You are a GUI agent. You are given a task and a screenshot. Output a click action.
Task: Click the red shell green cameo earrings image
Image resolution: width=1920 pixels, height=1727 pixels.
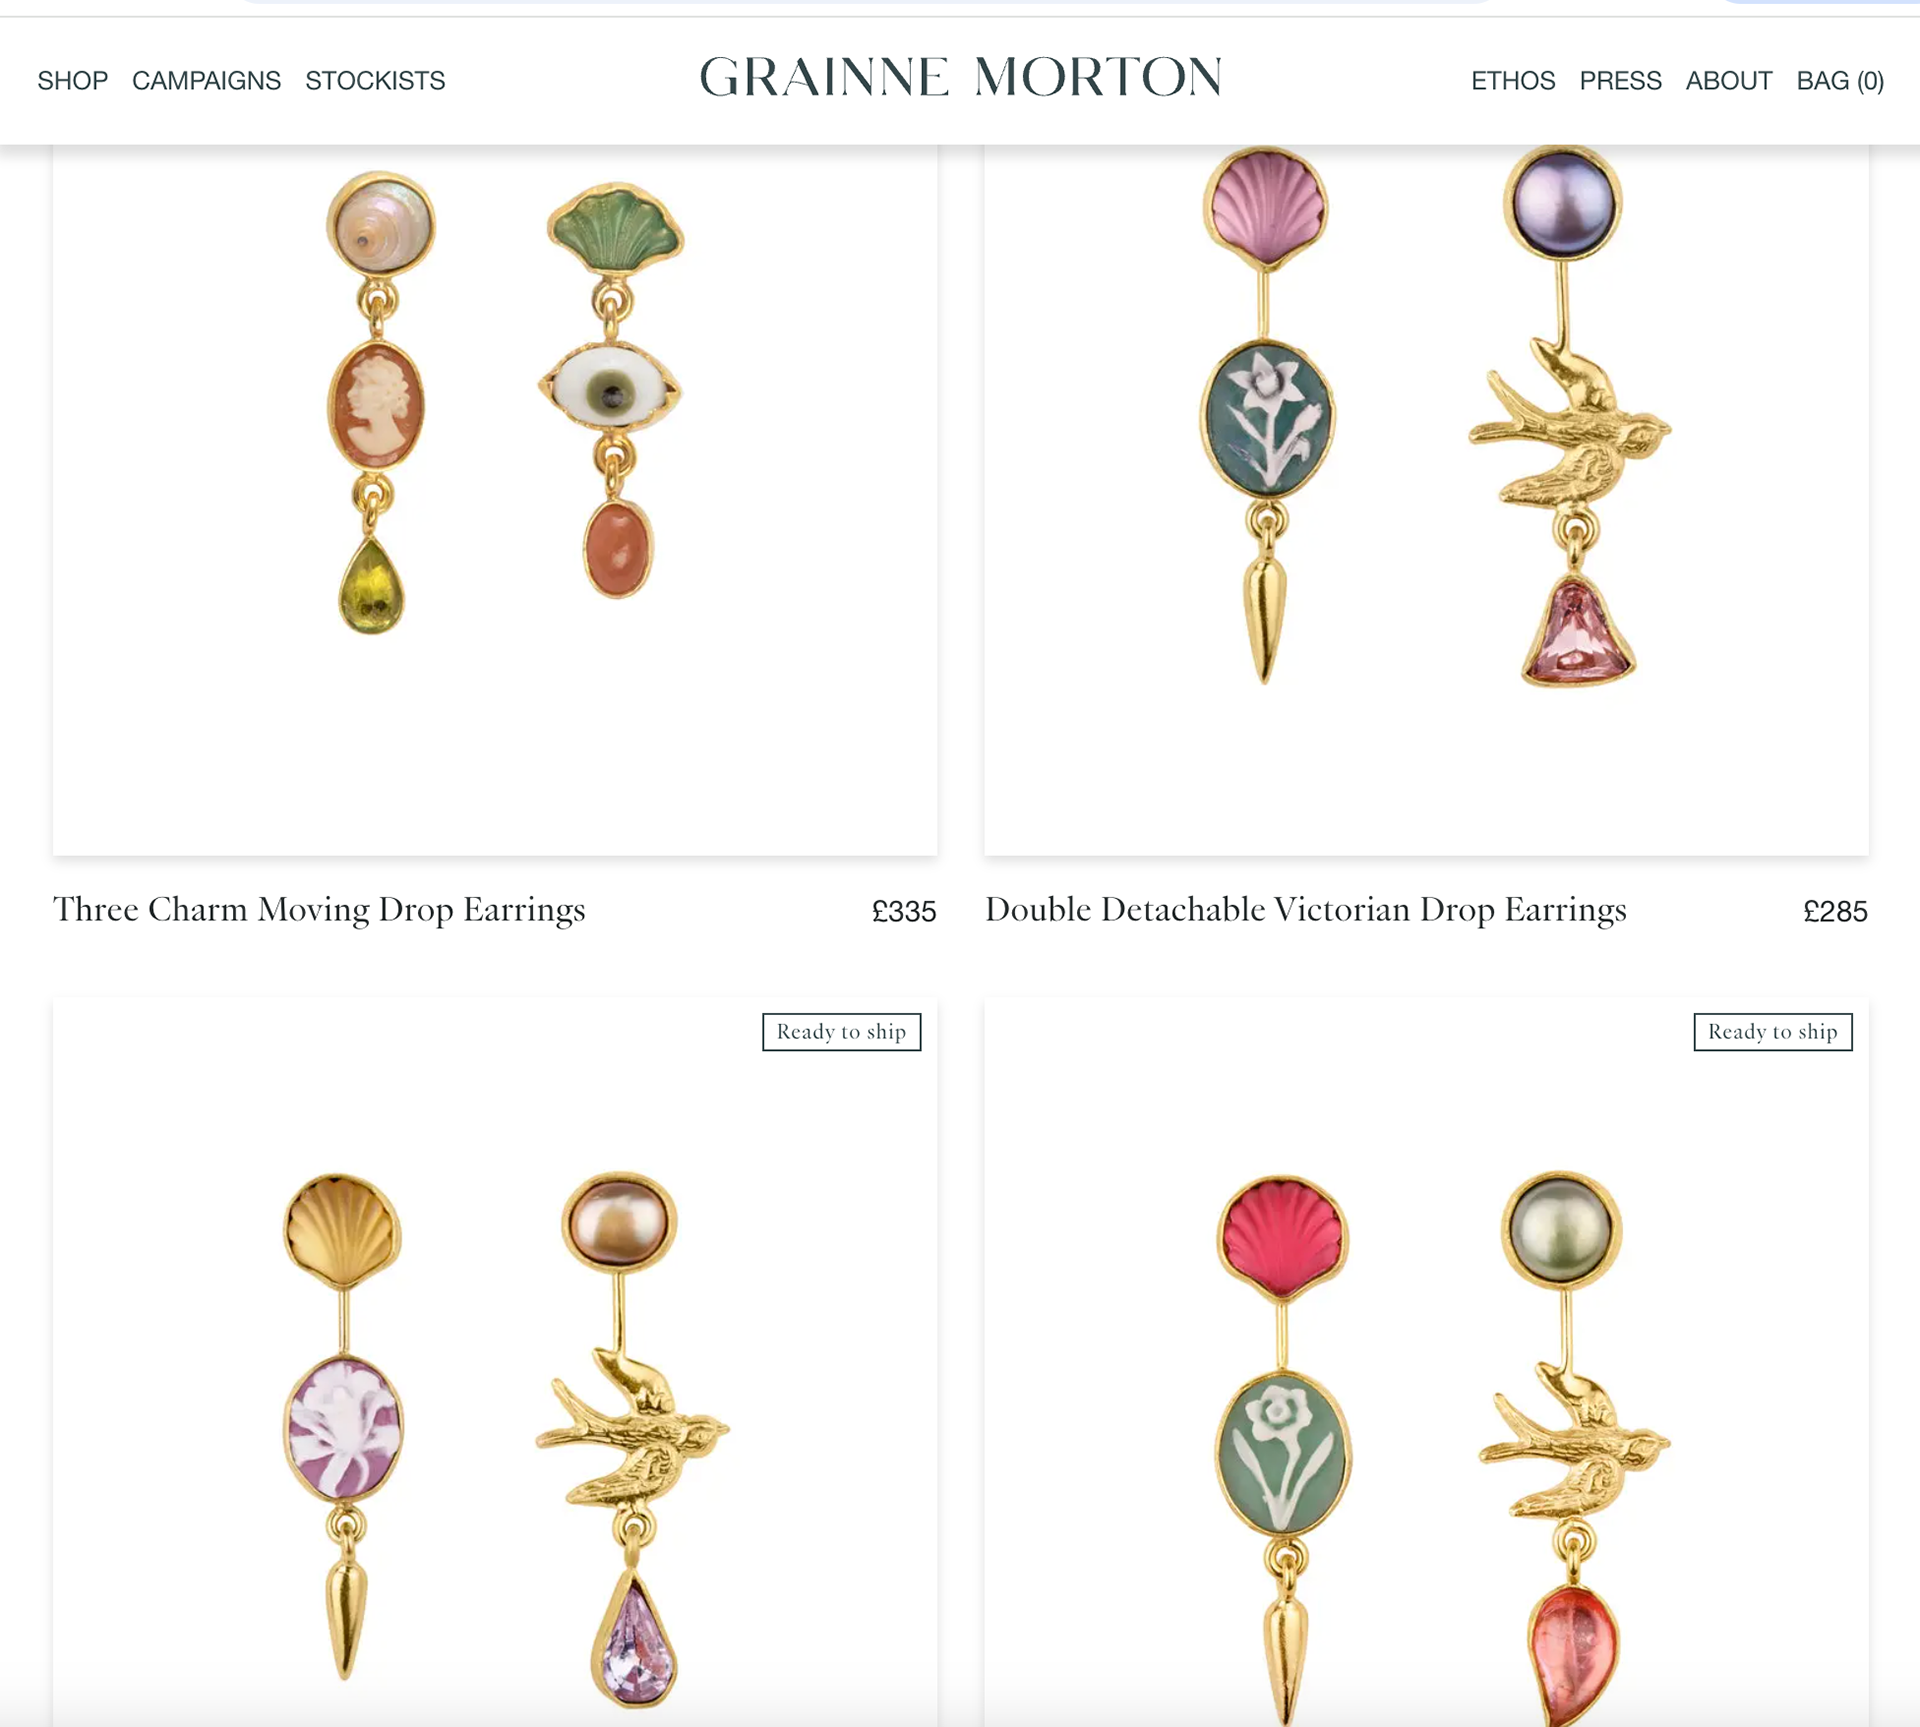coord(1426,1361)
